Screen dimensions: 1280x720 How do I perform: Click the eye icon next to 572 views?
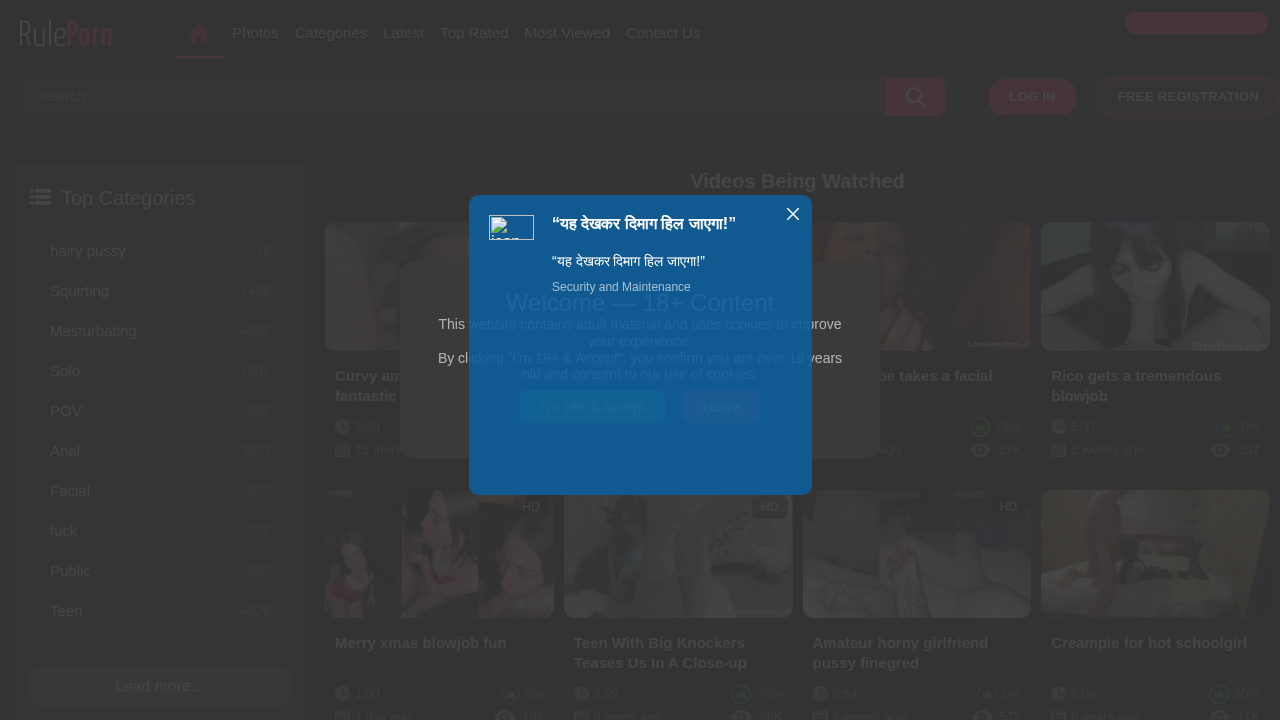pos(981,716)
